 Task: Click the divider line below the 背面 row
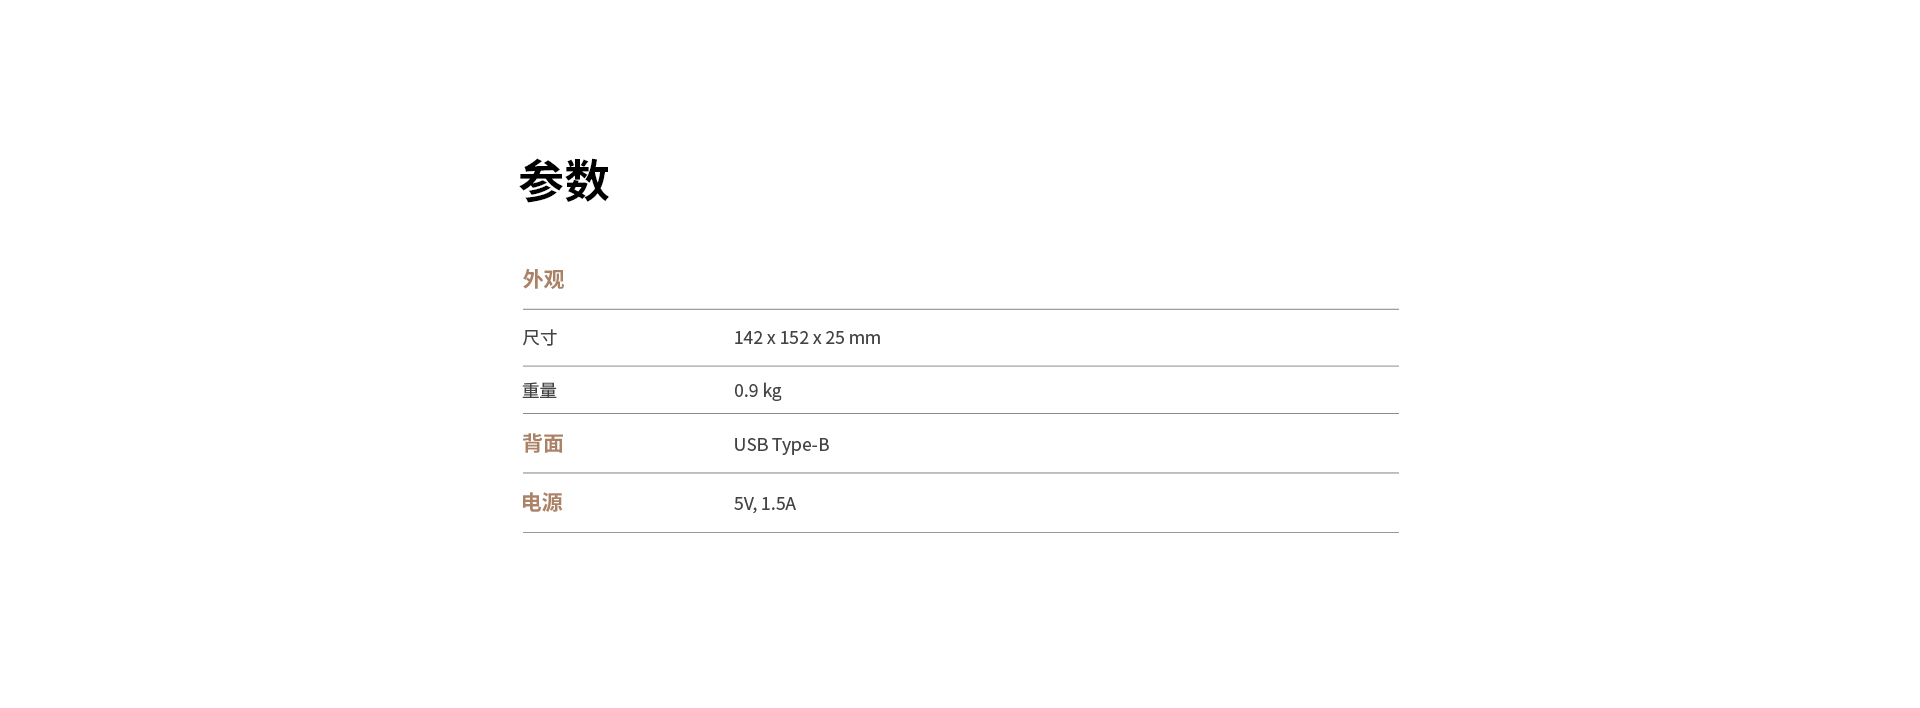pos(960,472)
